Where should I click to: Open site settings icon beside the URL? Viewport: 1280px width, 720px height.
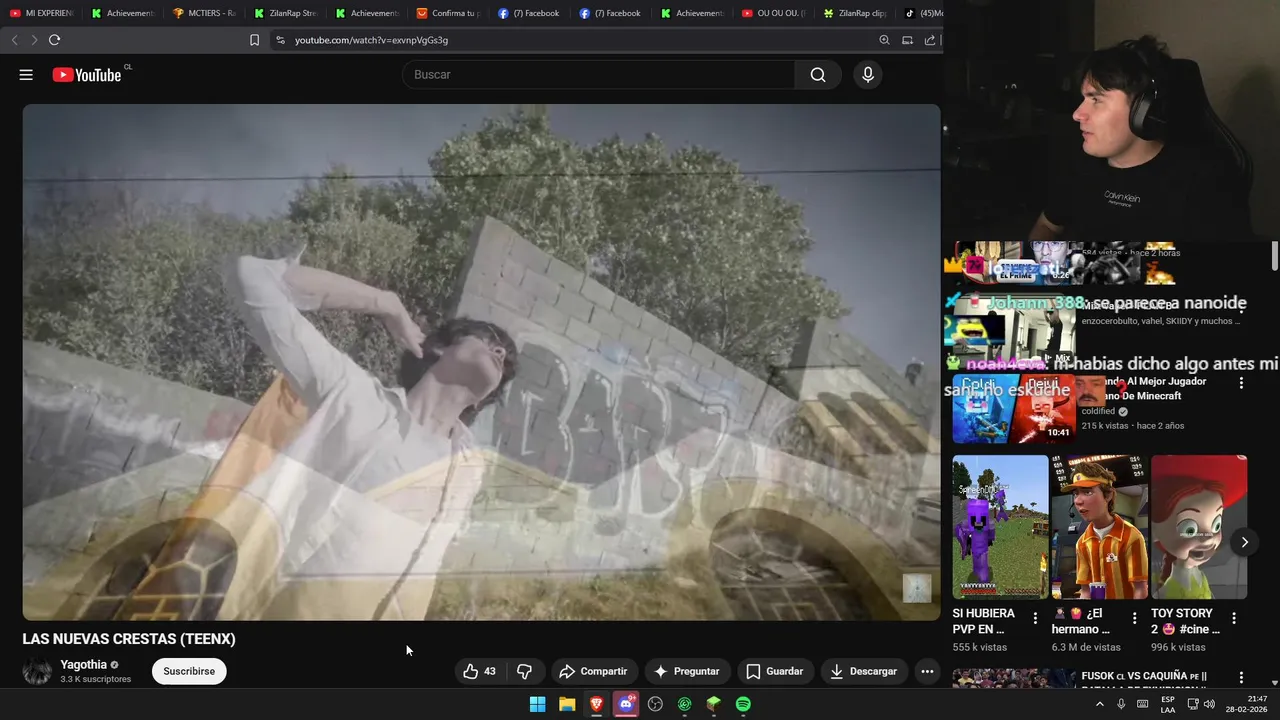point(280,40)
